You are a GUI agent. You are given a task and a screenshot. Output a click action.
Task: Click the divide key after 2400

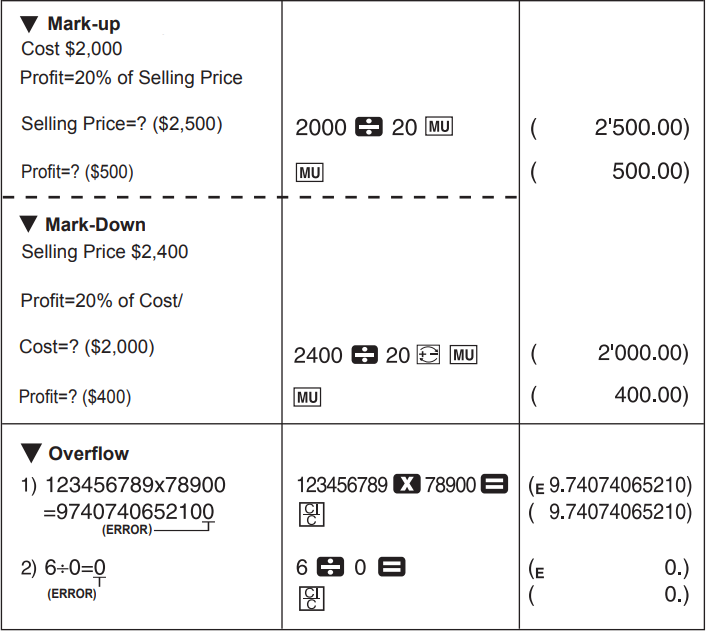pos(365,355)
